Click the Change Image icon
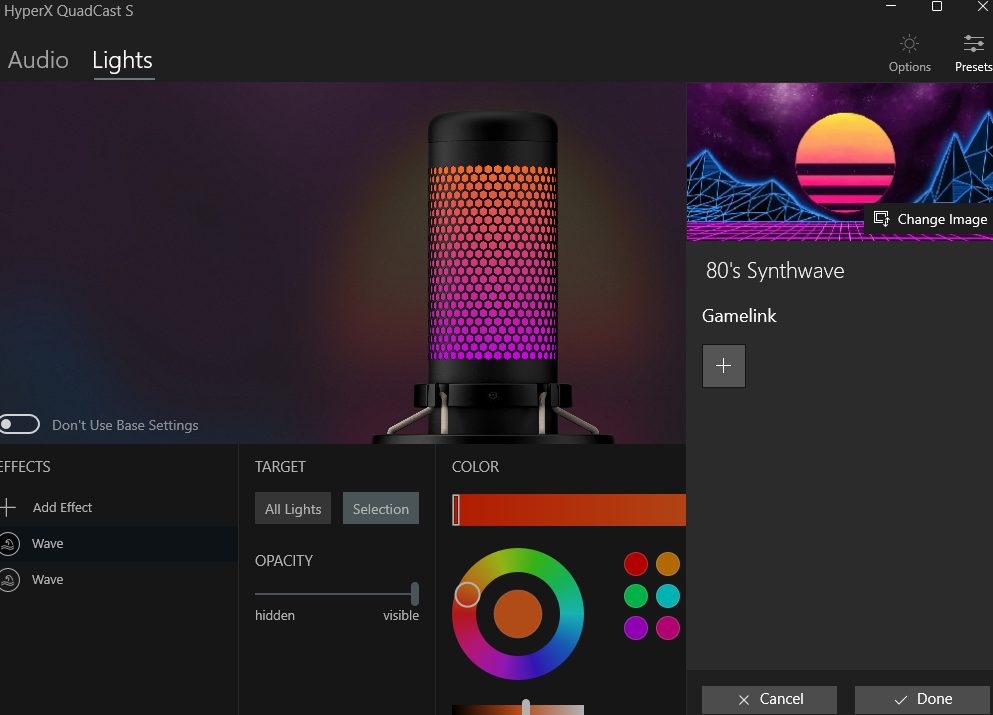This screenshot has width=993, height=715. coord(881,219)
